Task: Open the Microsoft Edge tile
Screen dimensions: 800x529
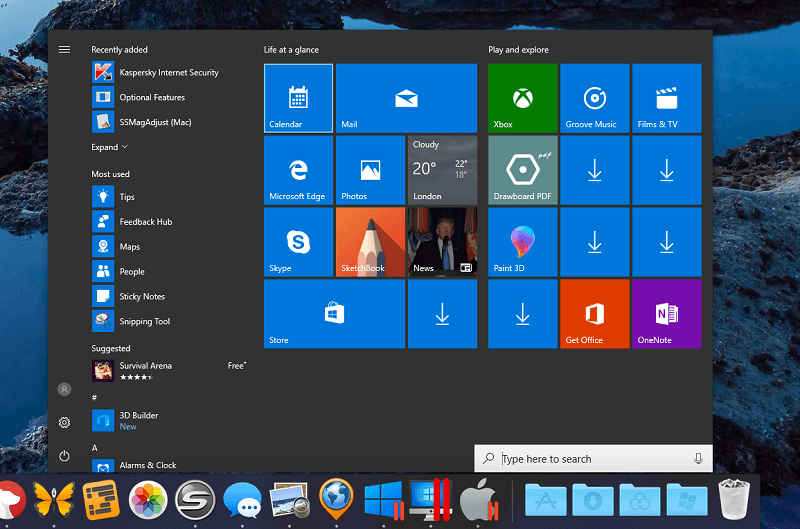Action: click(298, 170)
